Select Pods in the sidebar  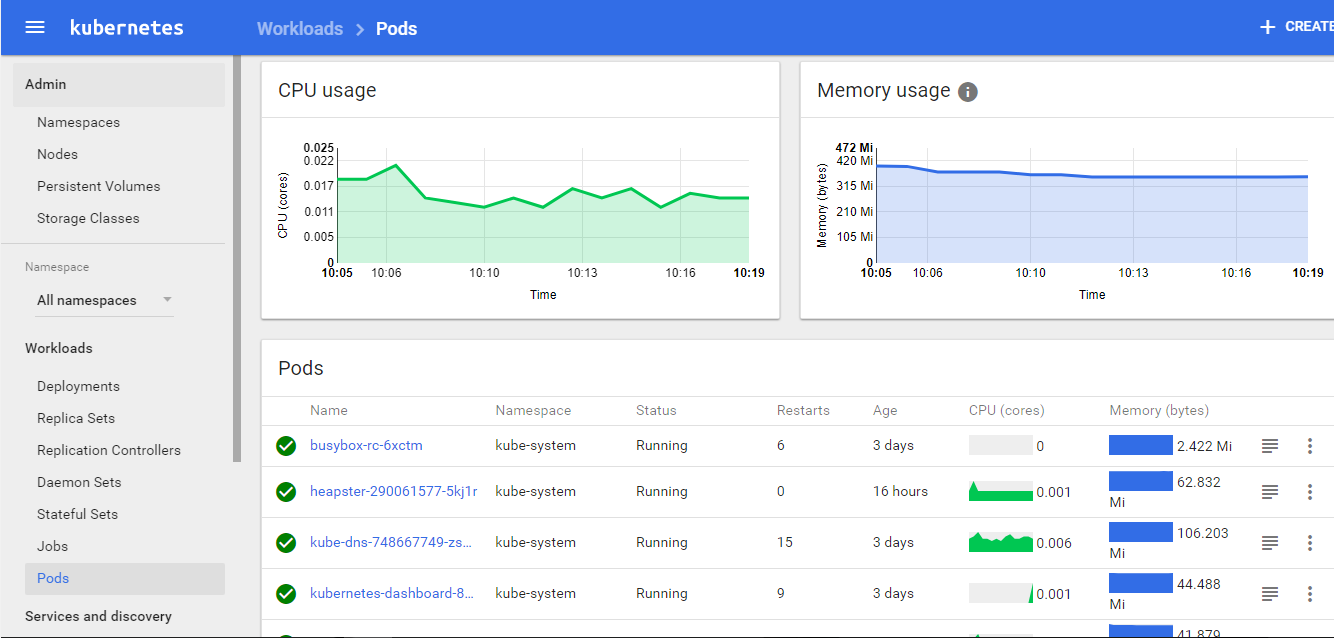[x=125, y=578]
